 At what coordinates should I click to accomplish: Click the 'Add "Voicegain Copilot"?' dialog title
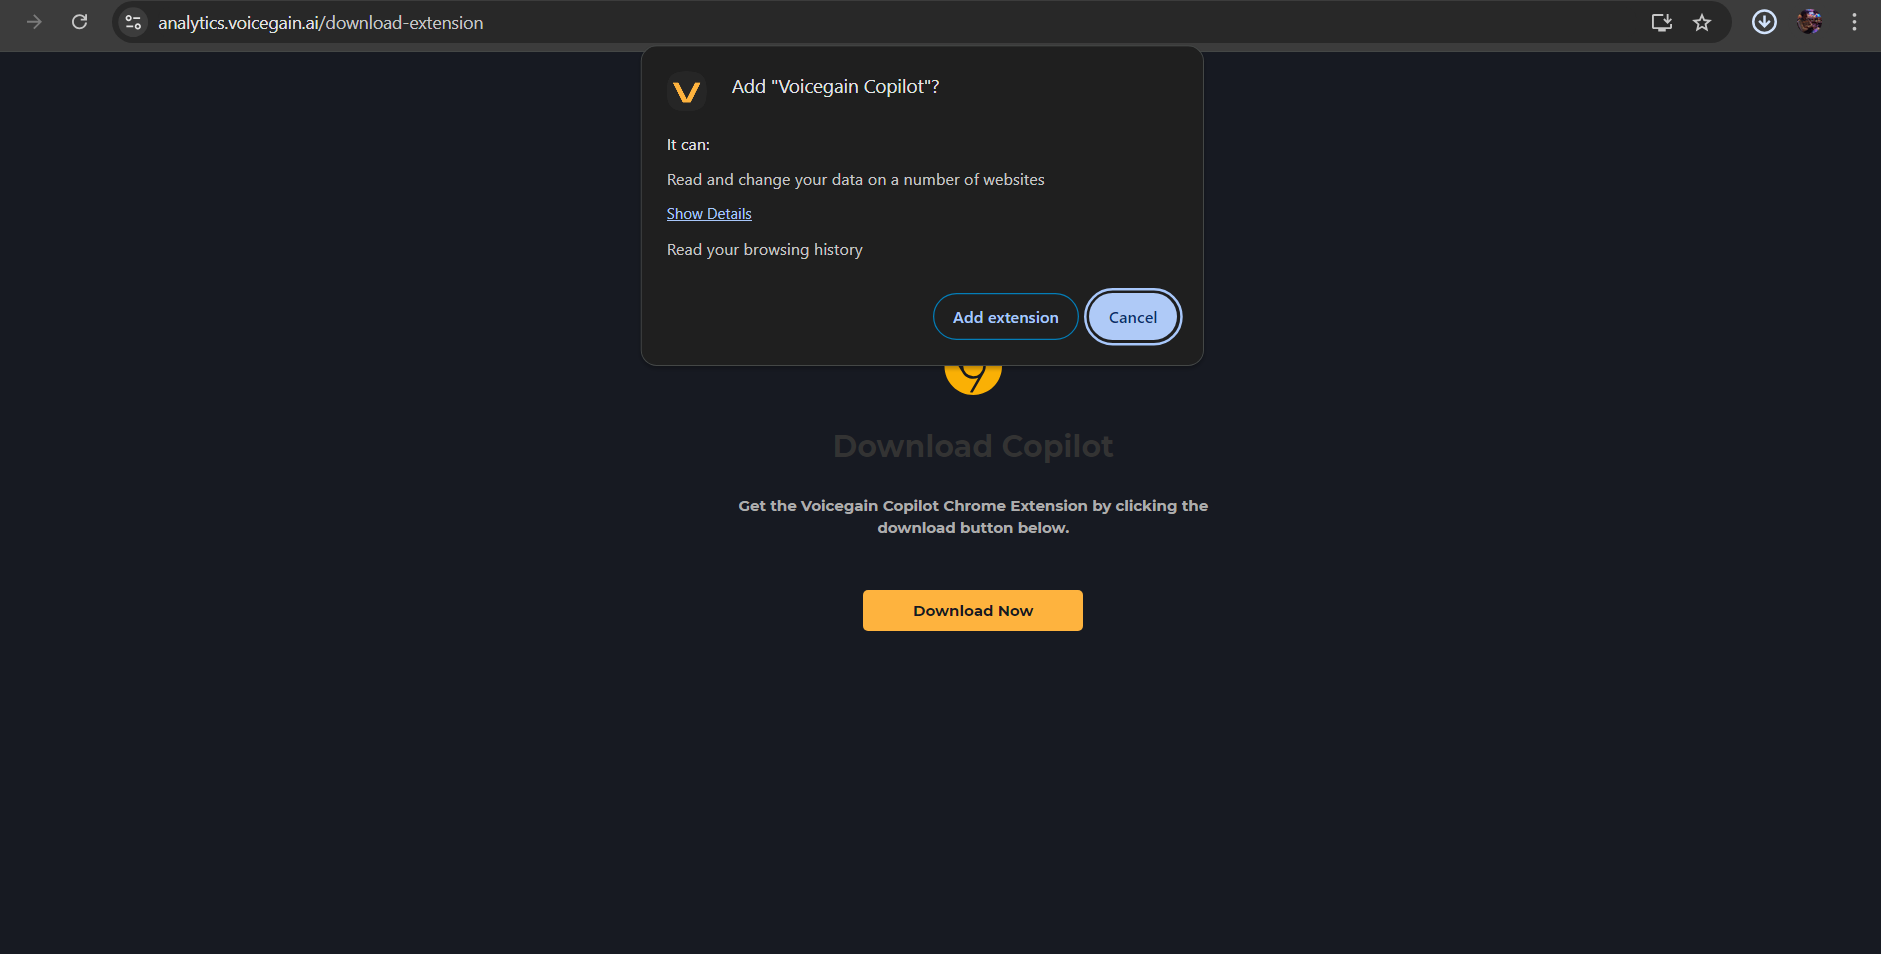point(835,87)
